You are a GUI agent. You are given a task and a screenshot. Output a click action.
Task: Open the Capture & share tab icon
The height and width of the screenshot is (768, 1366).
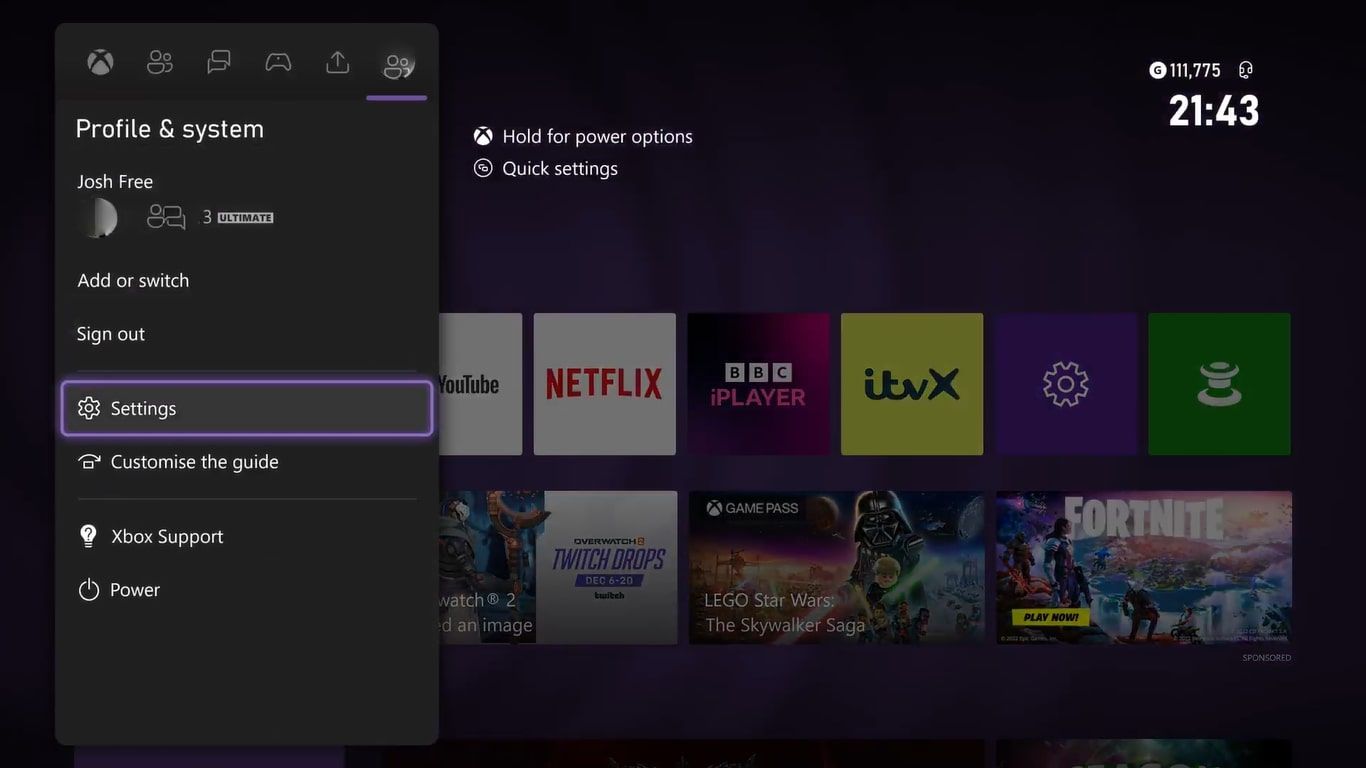tap(338, 63)
